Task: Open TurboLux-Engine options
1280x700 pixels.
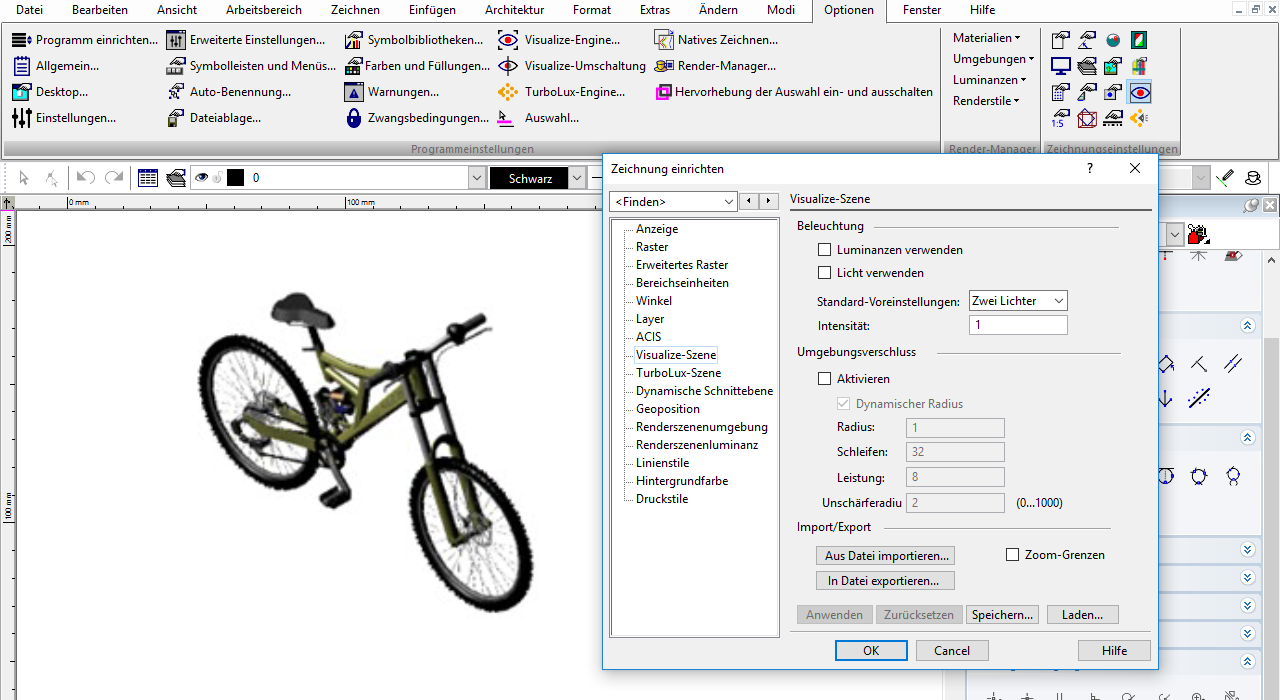Action: (562, 92)
